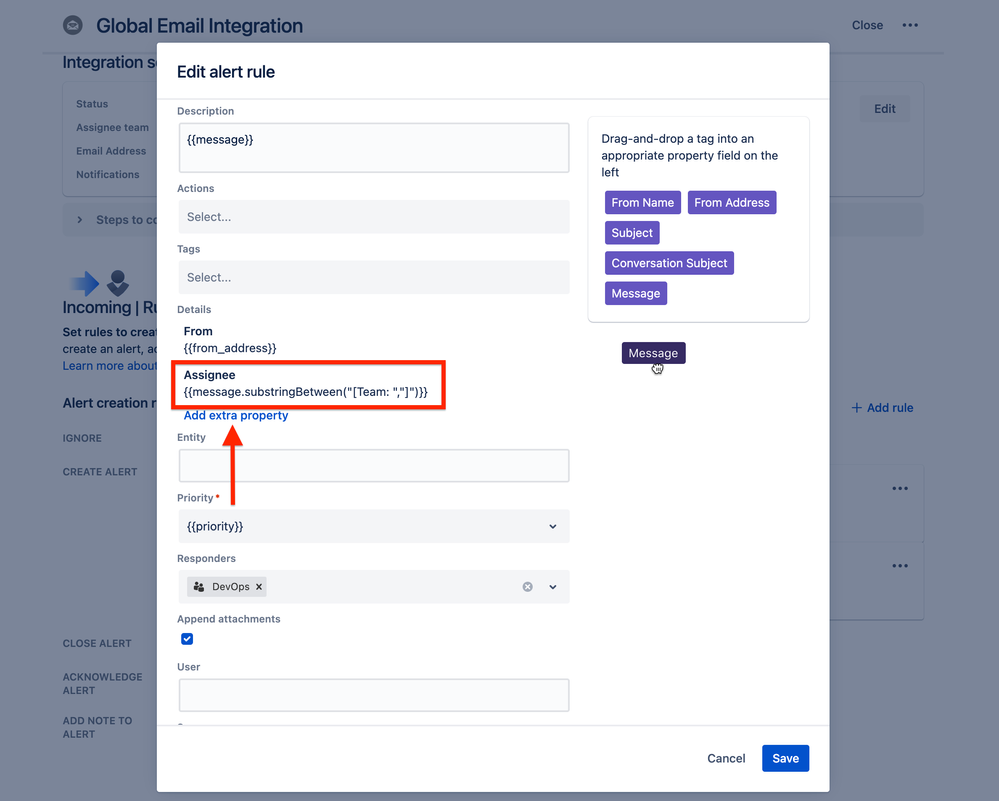Image resolution: width=999 pixels, height=801 pixels.
Task: Click the Status label in settings
Action: (x=92, y=104)
